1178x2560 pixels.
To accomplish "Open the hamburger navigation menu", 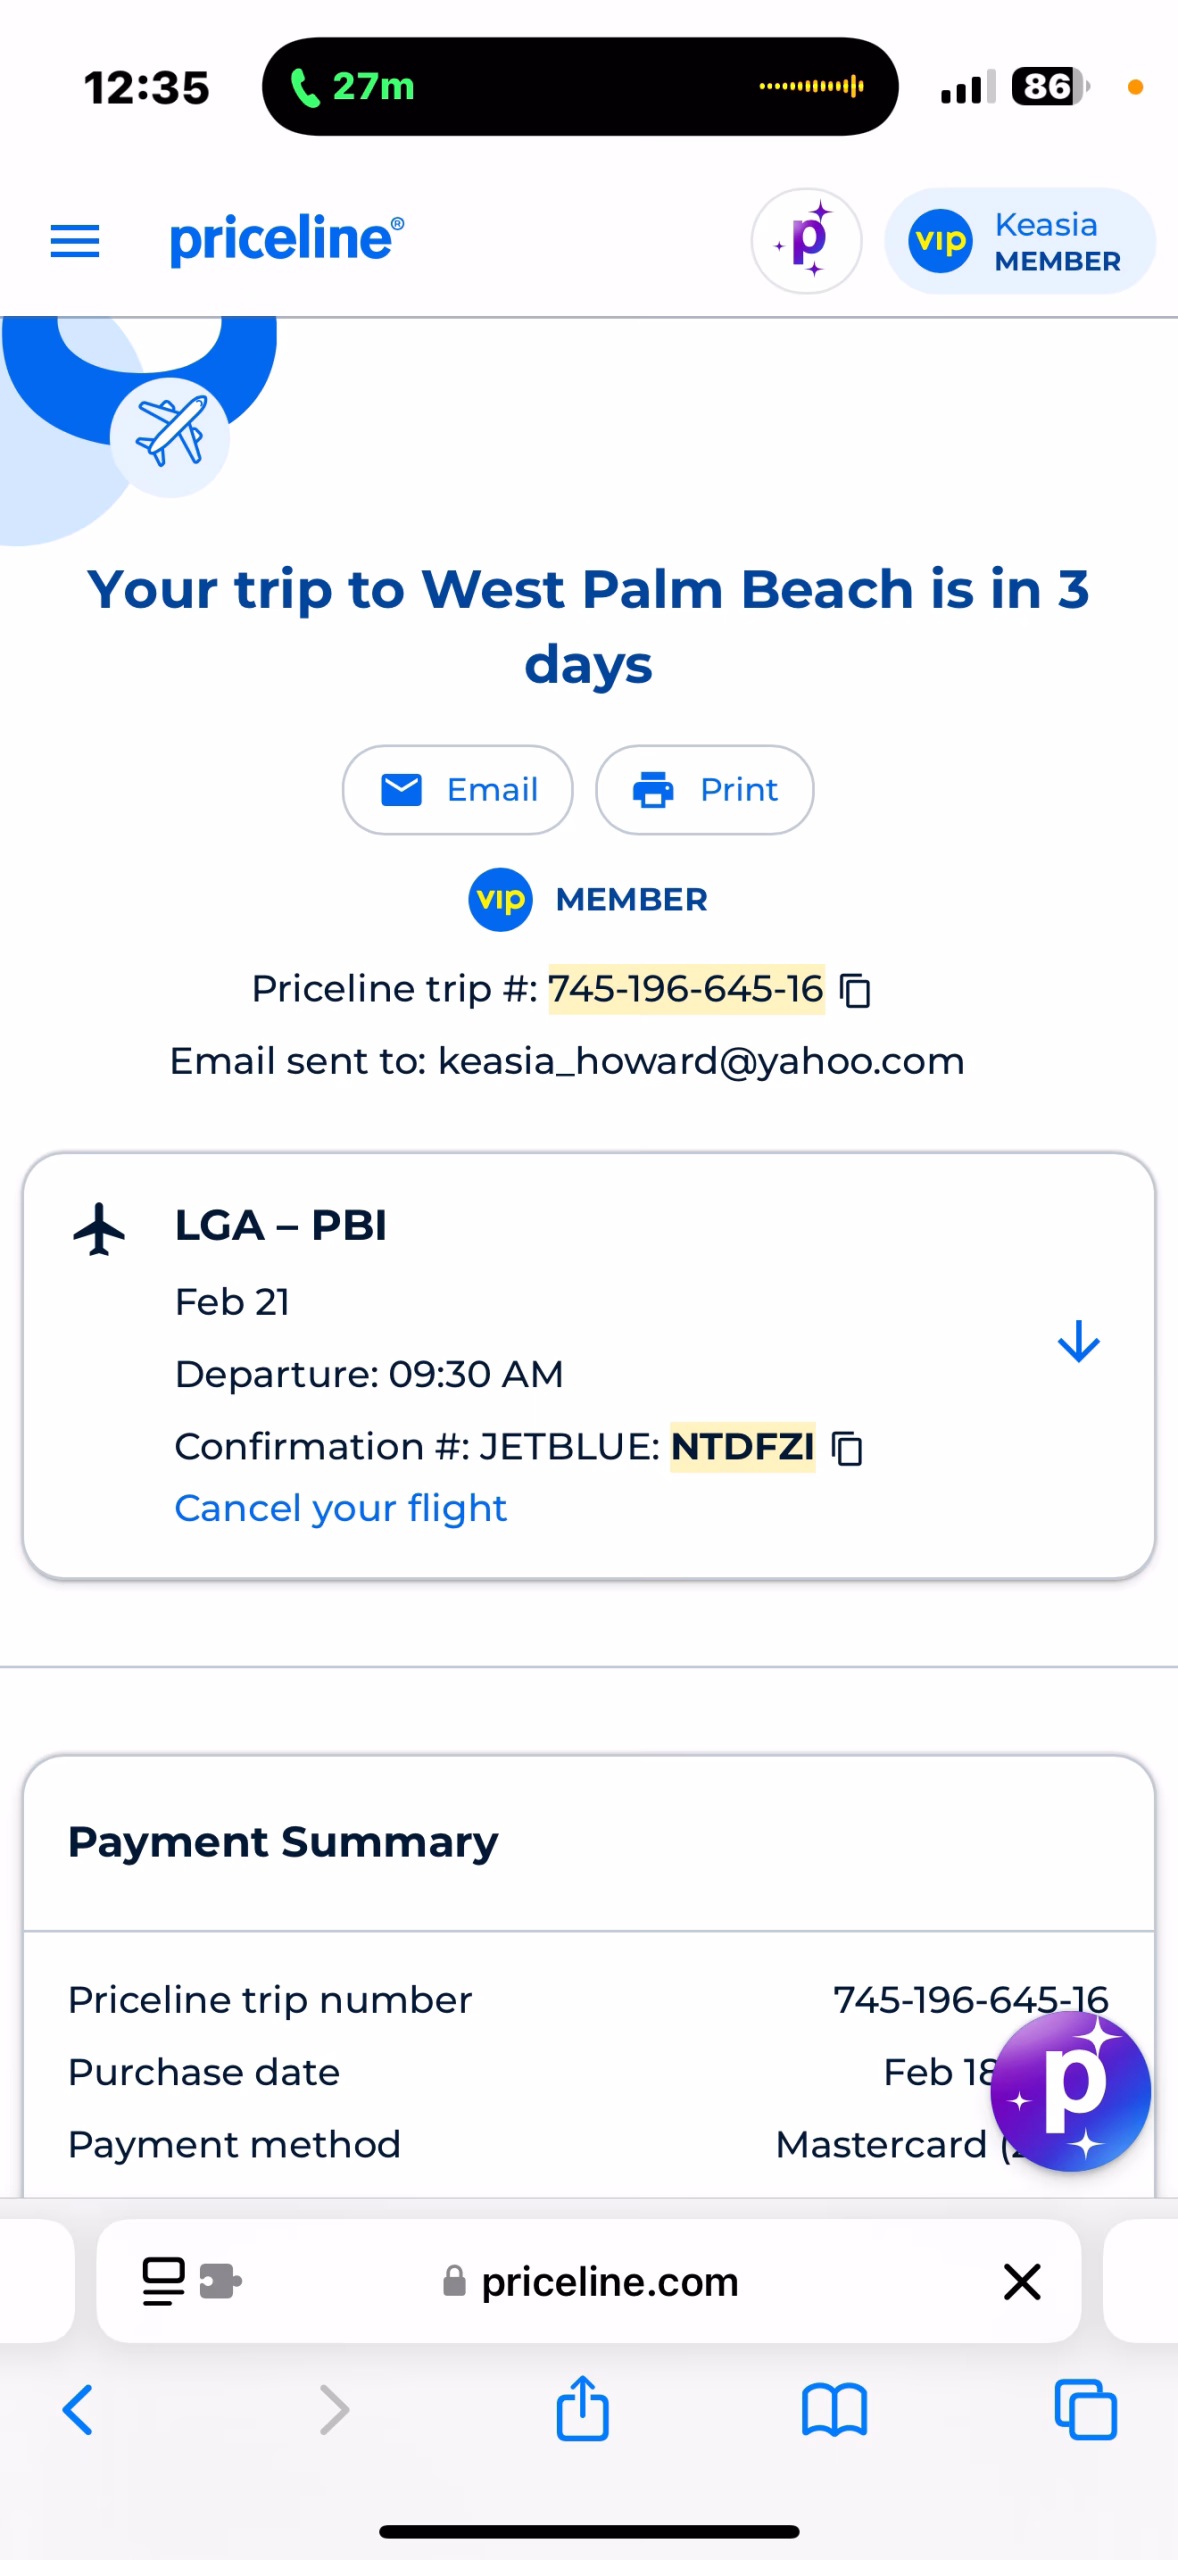I will click(x=75, y=241).
